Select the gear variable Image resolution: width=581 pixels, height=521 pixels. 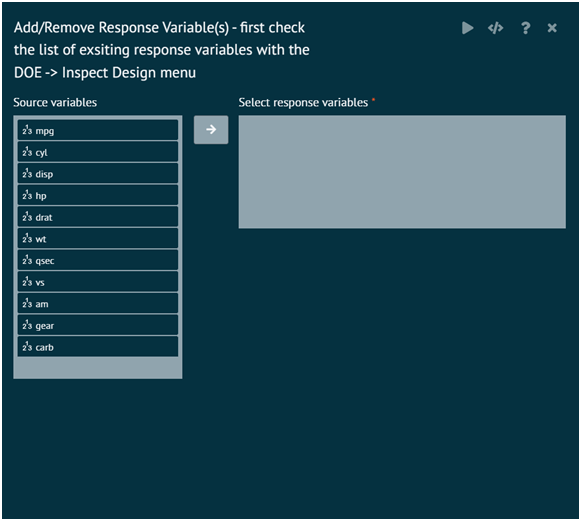(98, 325)
